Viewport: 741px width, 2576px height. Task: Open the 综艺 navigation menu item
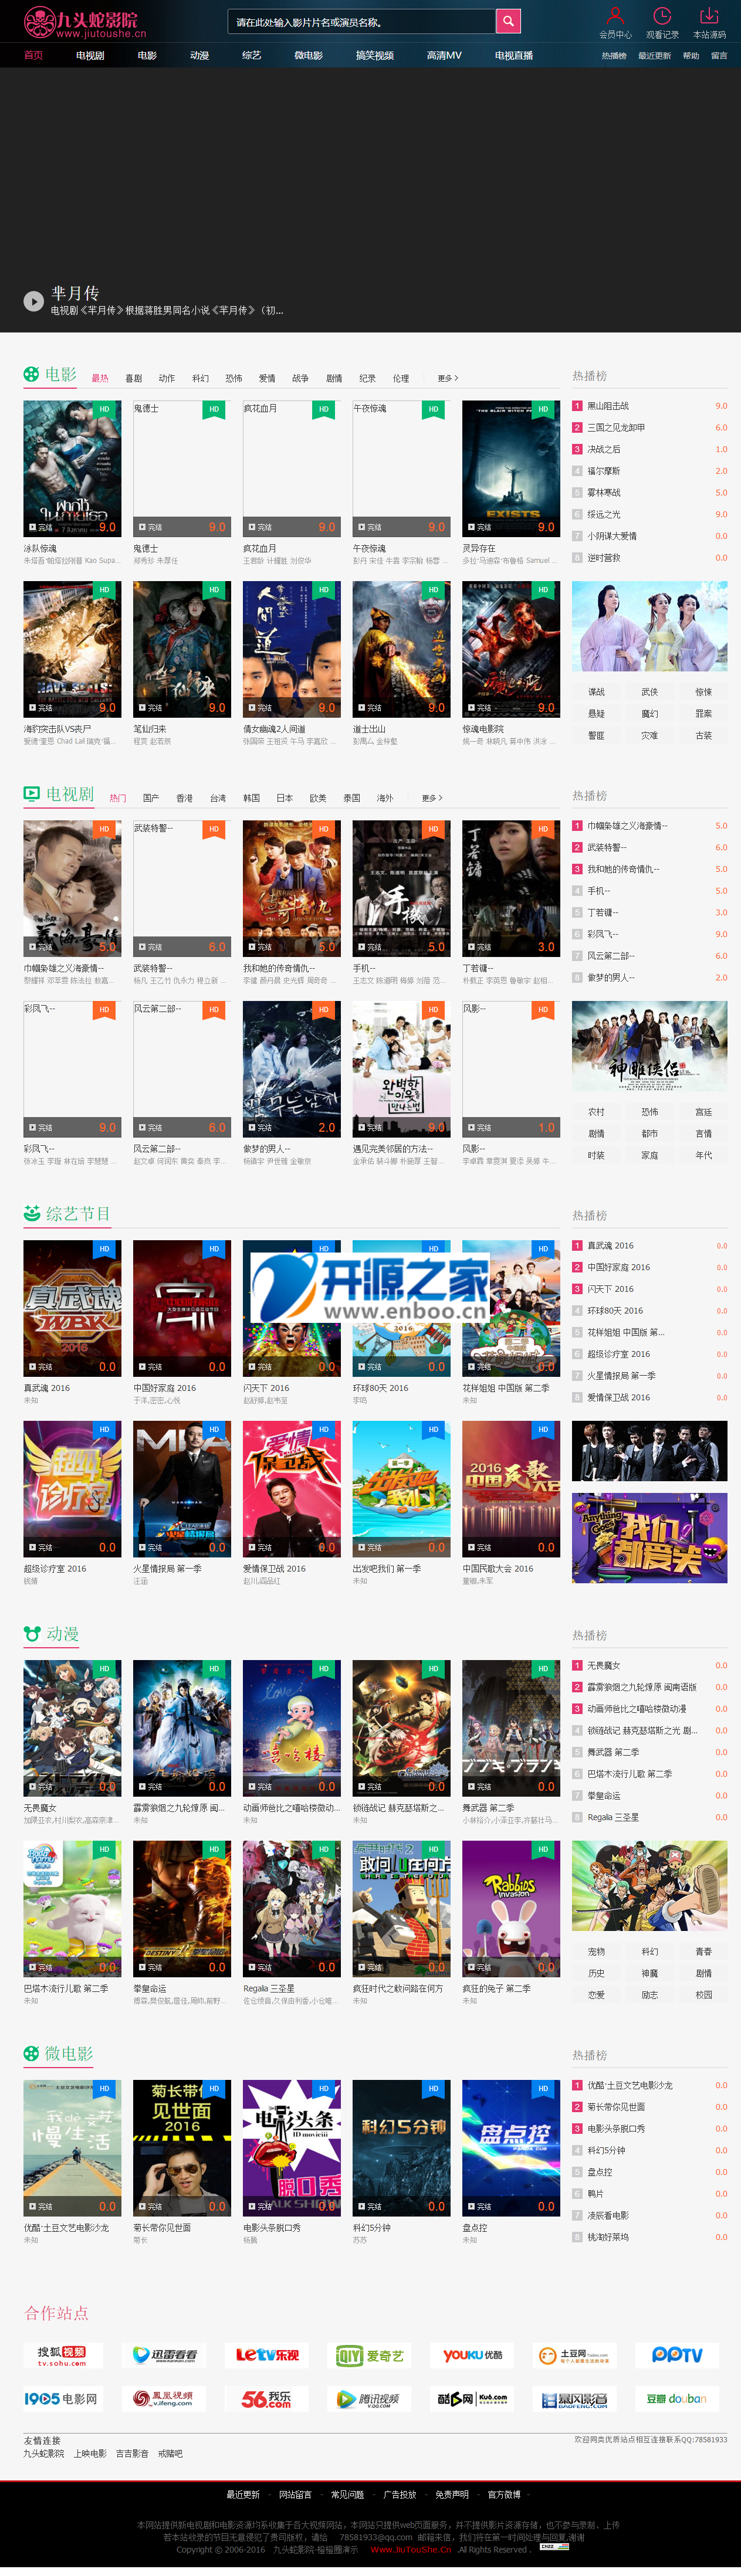coord(251,56)
